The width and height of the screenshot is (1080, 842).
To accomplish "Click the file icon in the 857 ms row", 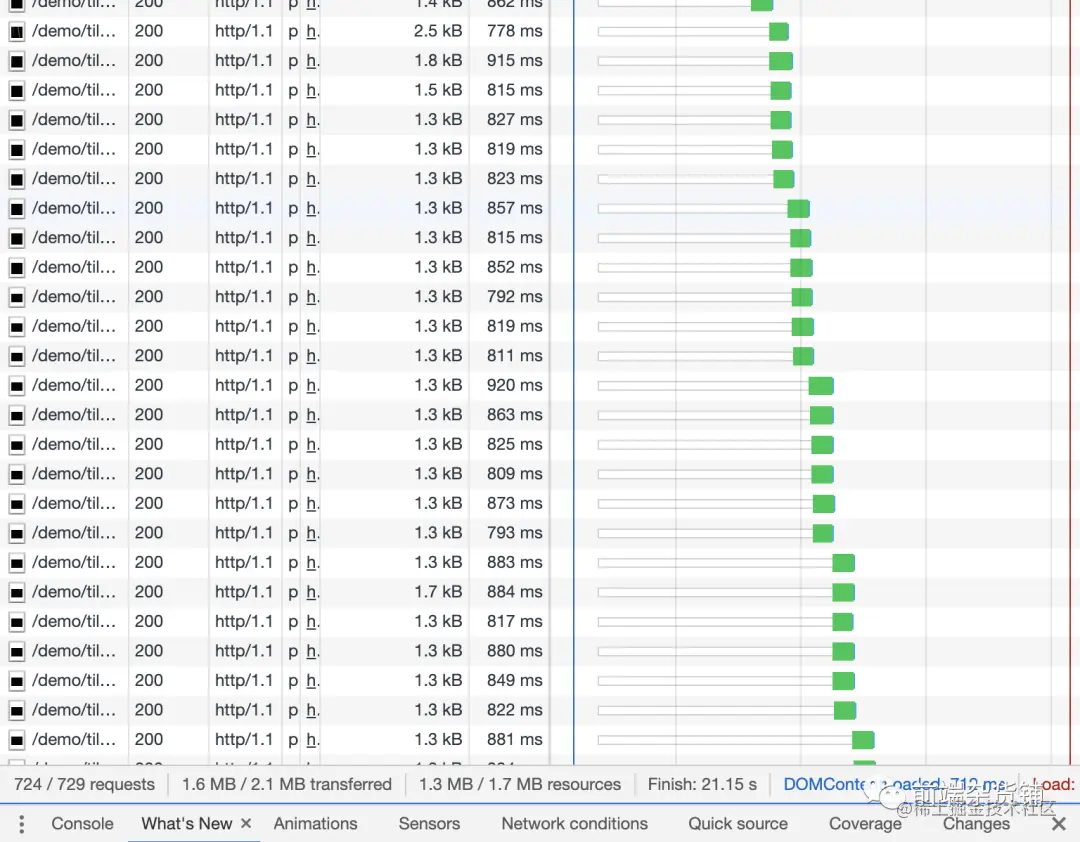I will point(17,209).
